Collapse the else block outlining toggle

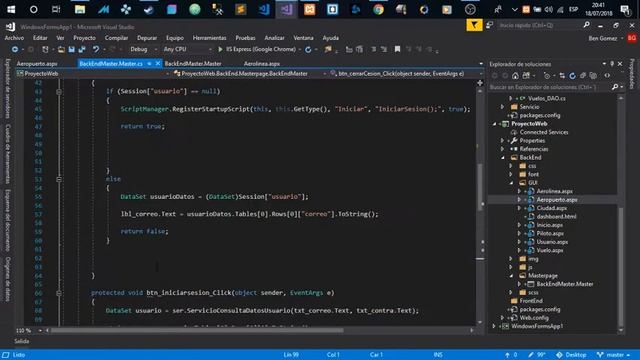[x=59, y=179]
